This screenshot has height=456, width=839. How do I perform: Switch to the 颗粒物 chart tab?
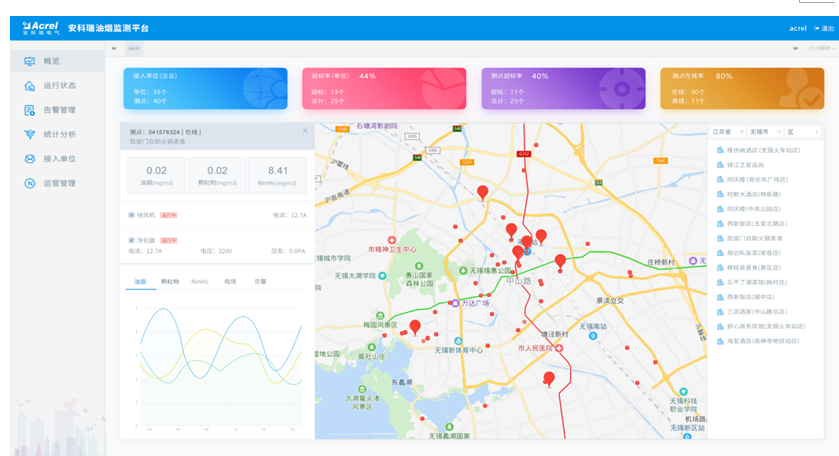pos(171,282)
